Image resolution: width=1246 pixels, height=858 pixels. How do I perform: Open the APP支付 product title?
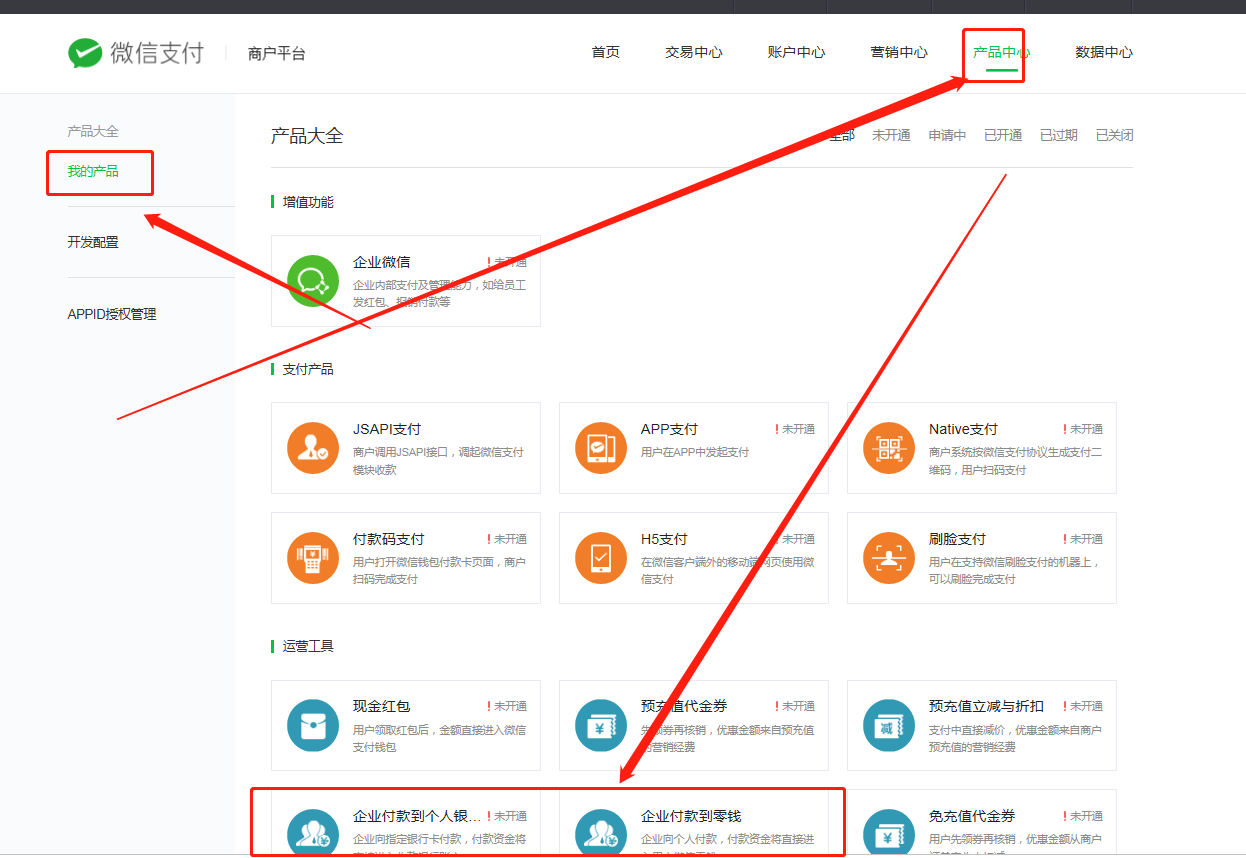[669, 429]
